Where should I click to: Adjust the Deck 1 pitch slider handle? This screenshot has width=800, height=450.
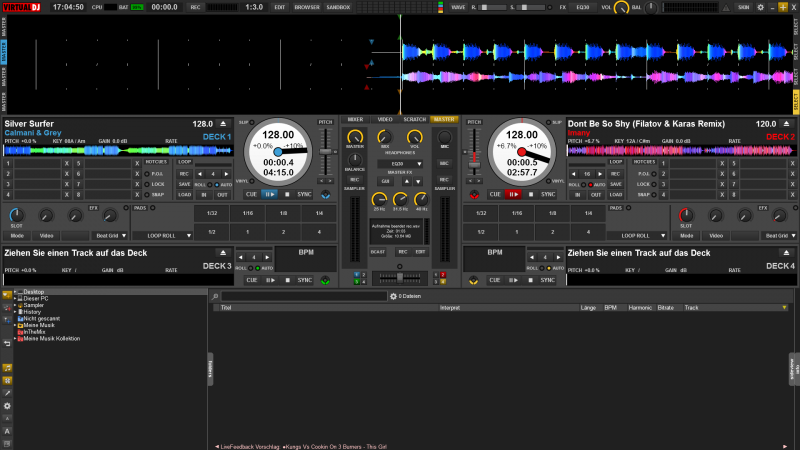click(326, 152)
